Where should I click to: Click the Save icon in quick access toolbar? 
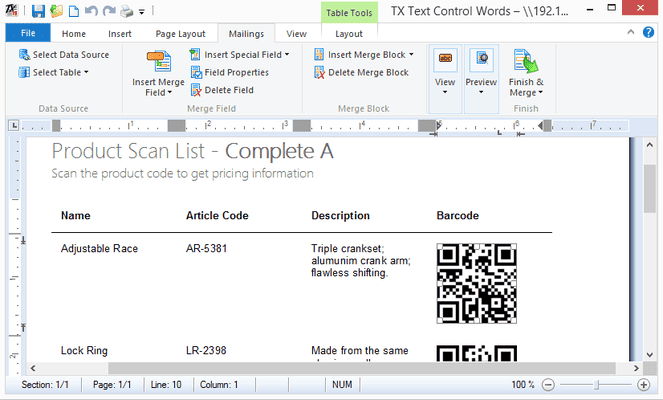pyautogui.click(x=38, y=12)
